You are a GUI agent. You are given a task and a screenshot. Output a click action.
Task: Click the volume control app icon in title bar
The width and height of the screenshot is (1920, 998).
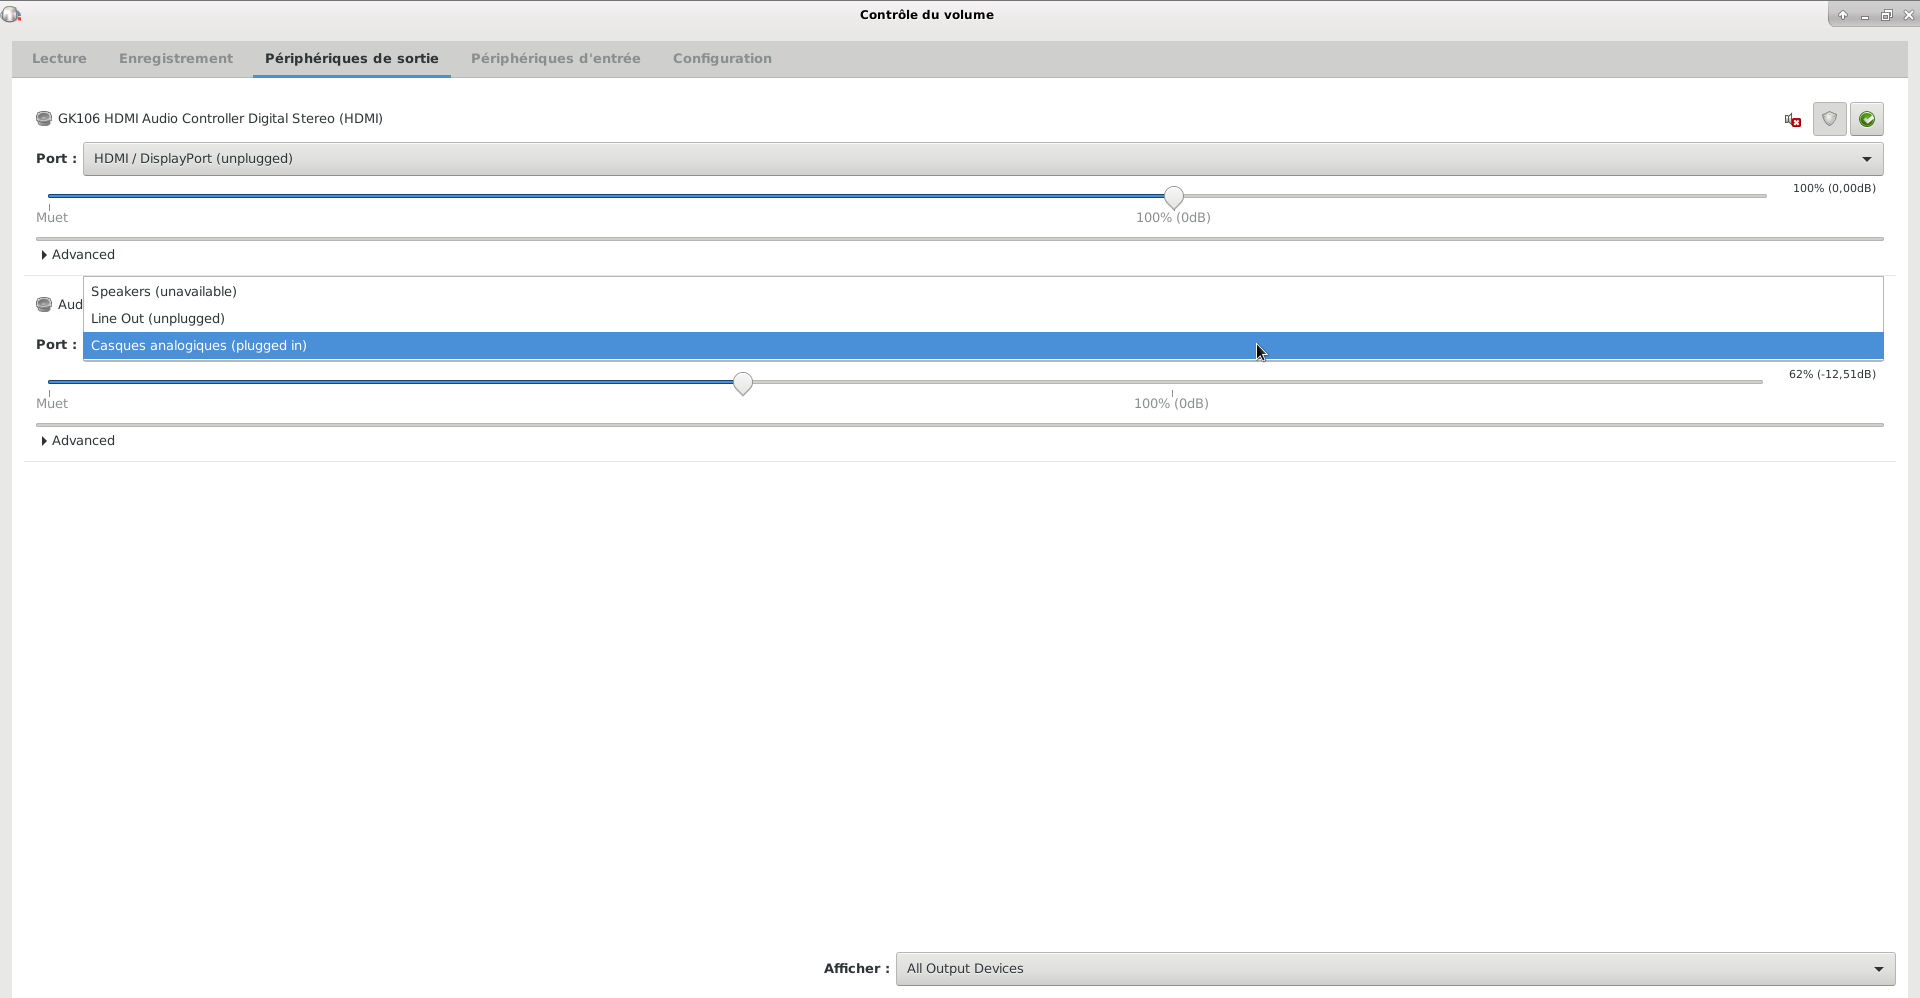11,14
